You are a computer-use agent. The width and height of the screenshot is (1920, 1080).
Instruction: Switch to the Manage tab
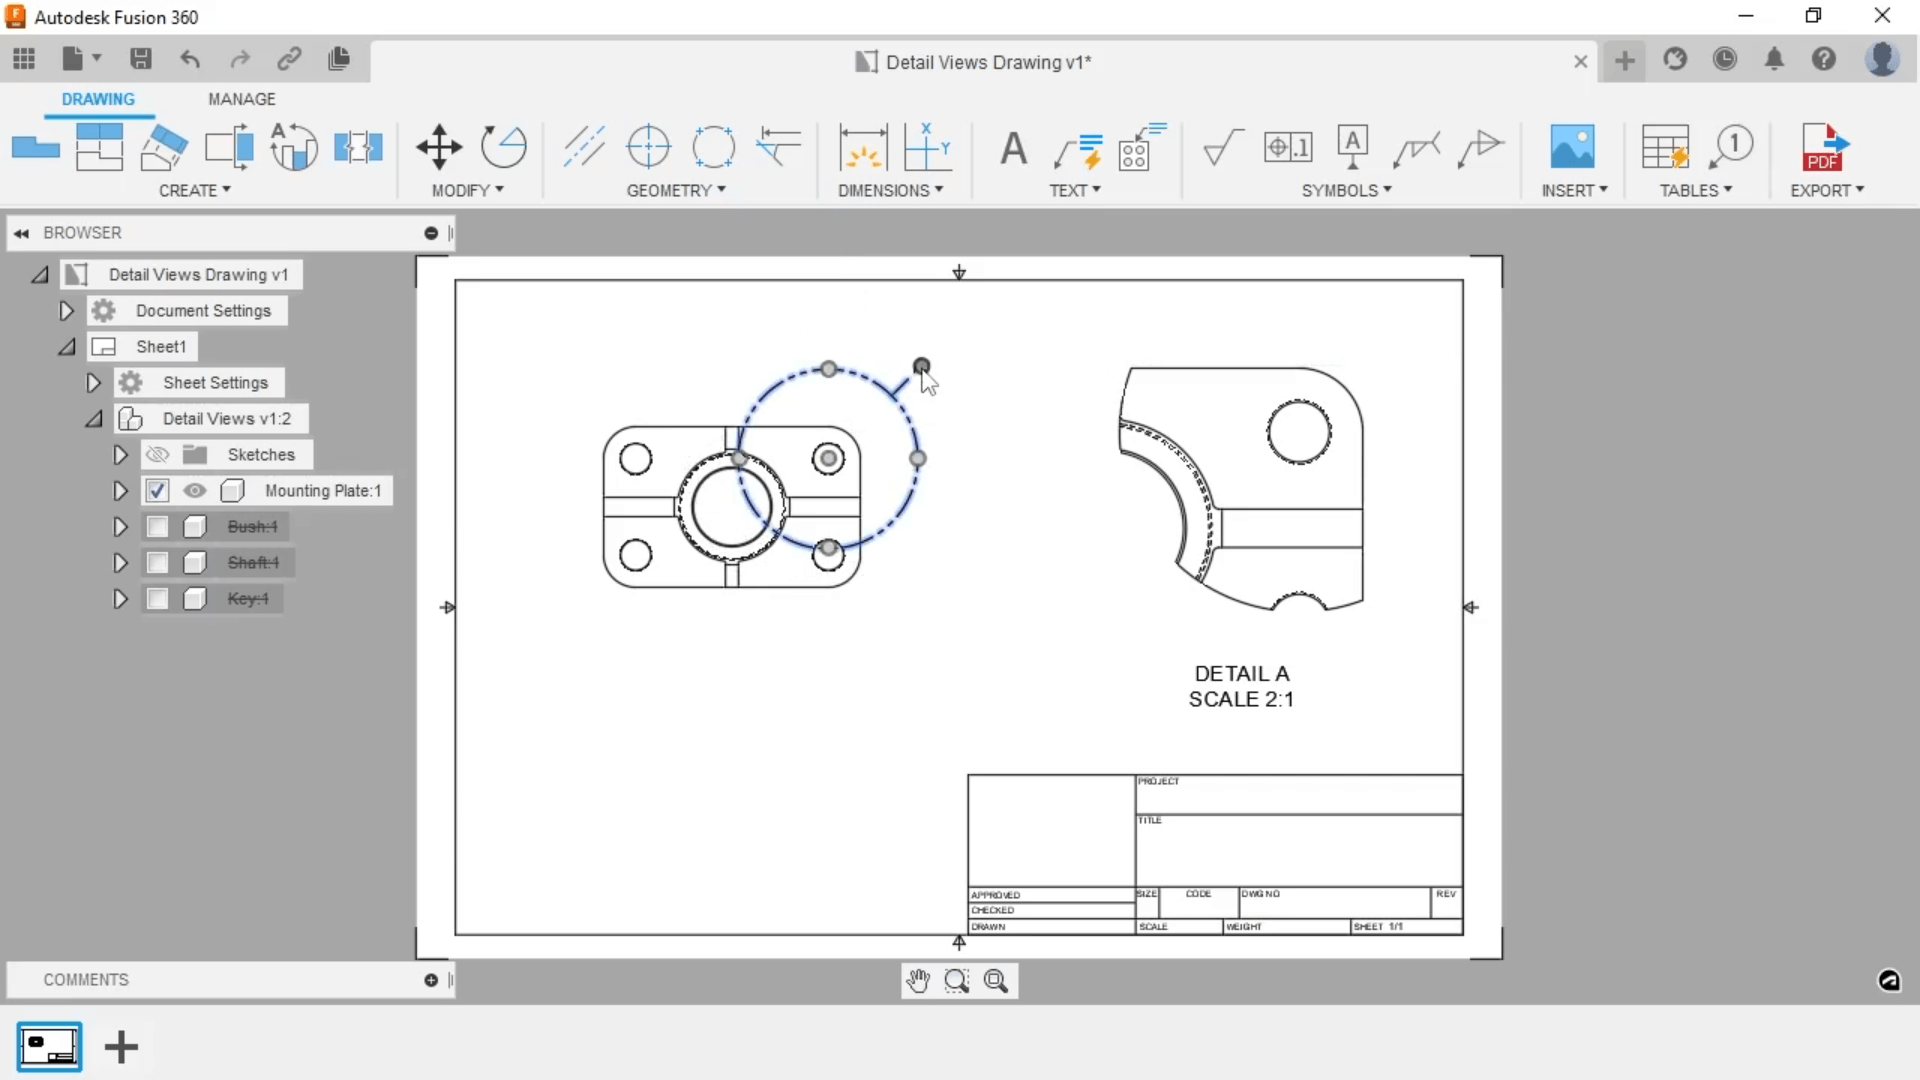tap(242, 99)
